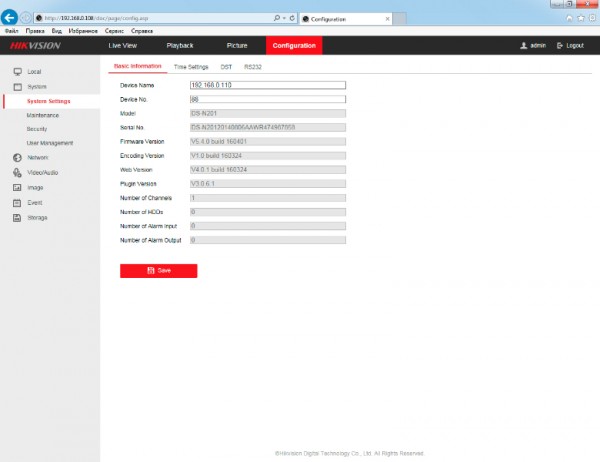Go to Live View page
Screen dimensions: 600x462
pyautogui.click(x=122, y=46)
